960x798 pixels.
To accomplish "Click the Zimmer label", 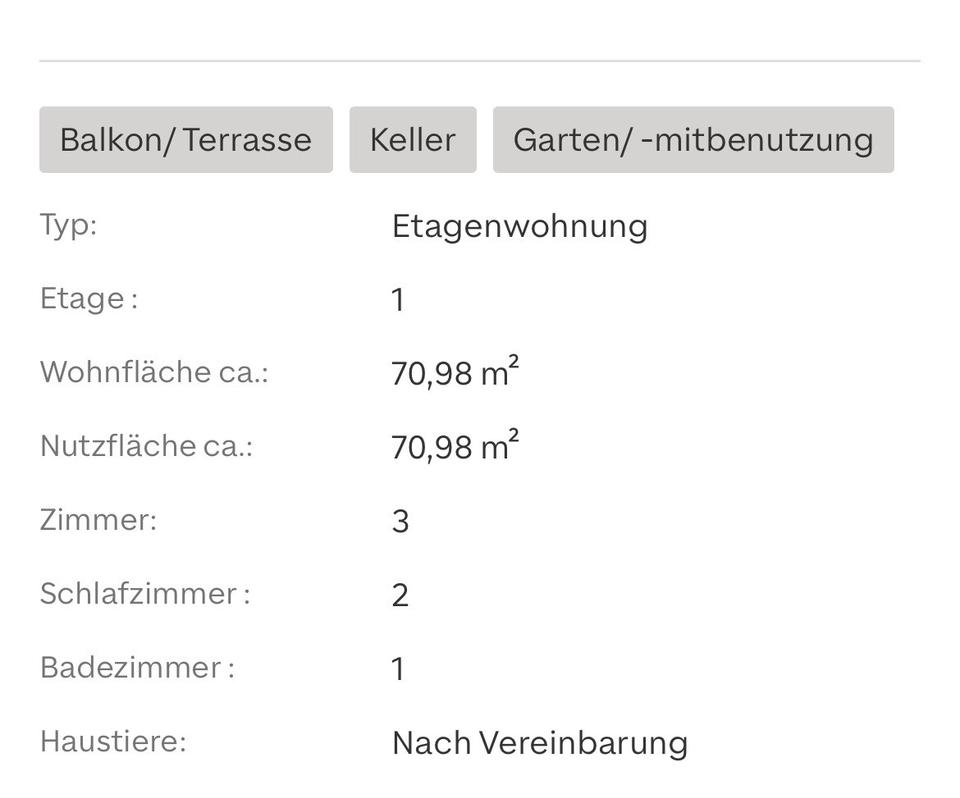I will pyautogui.click(x=98, y=520).
